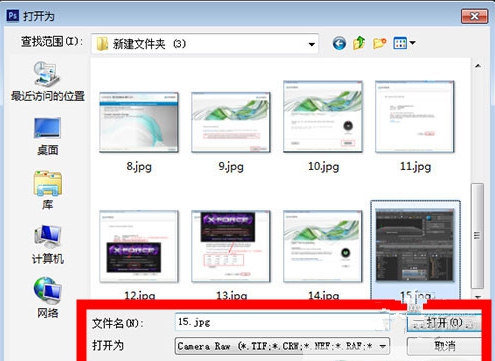Create a new folder icon
This screenshot has height=361, width=495.
tap(380, 43)
